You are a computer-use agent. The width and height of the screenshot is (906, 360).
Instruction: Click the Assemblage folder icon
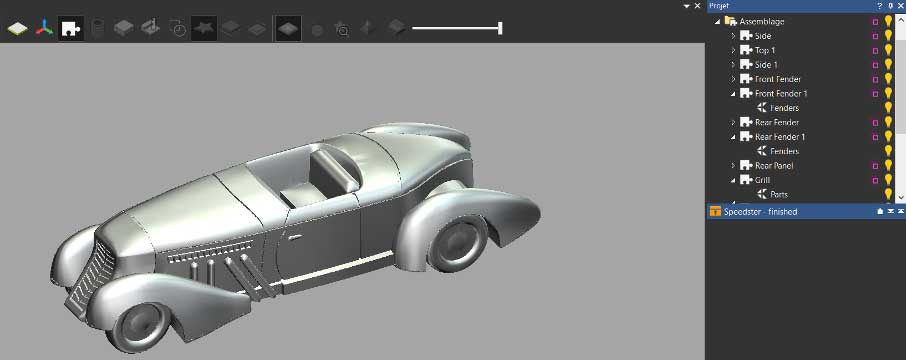[x=730, y=21]
